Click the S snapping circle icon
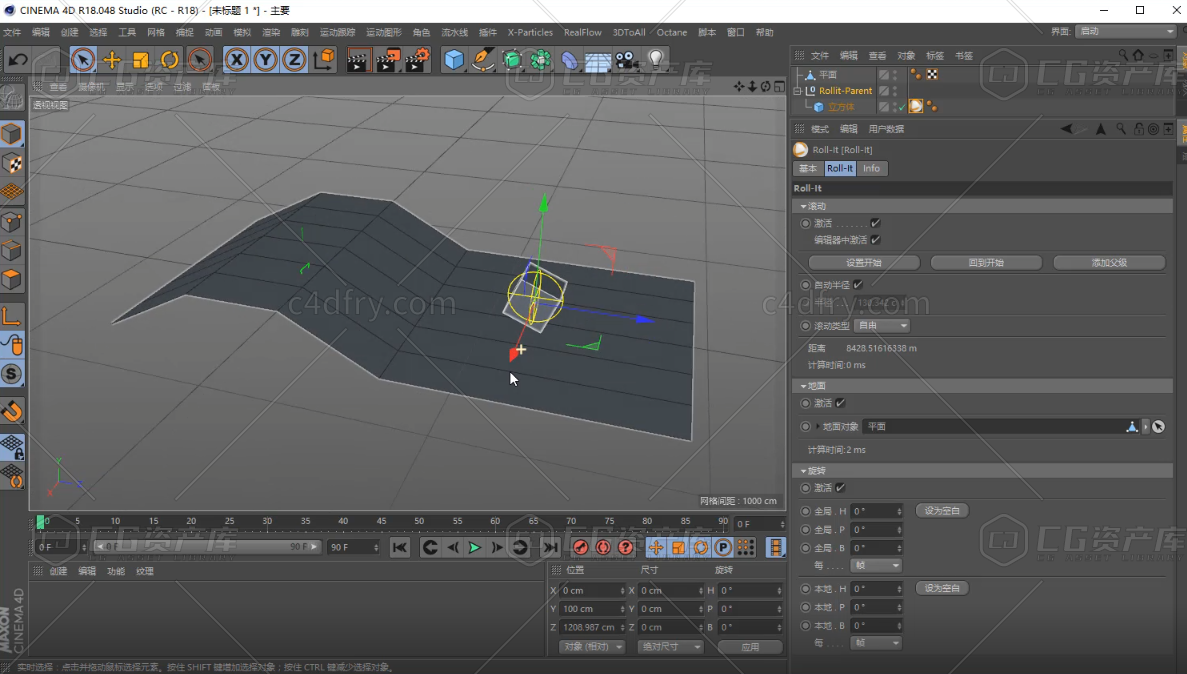 click(11, 374)
